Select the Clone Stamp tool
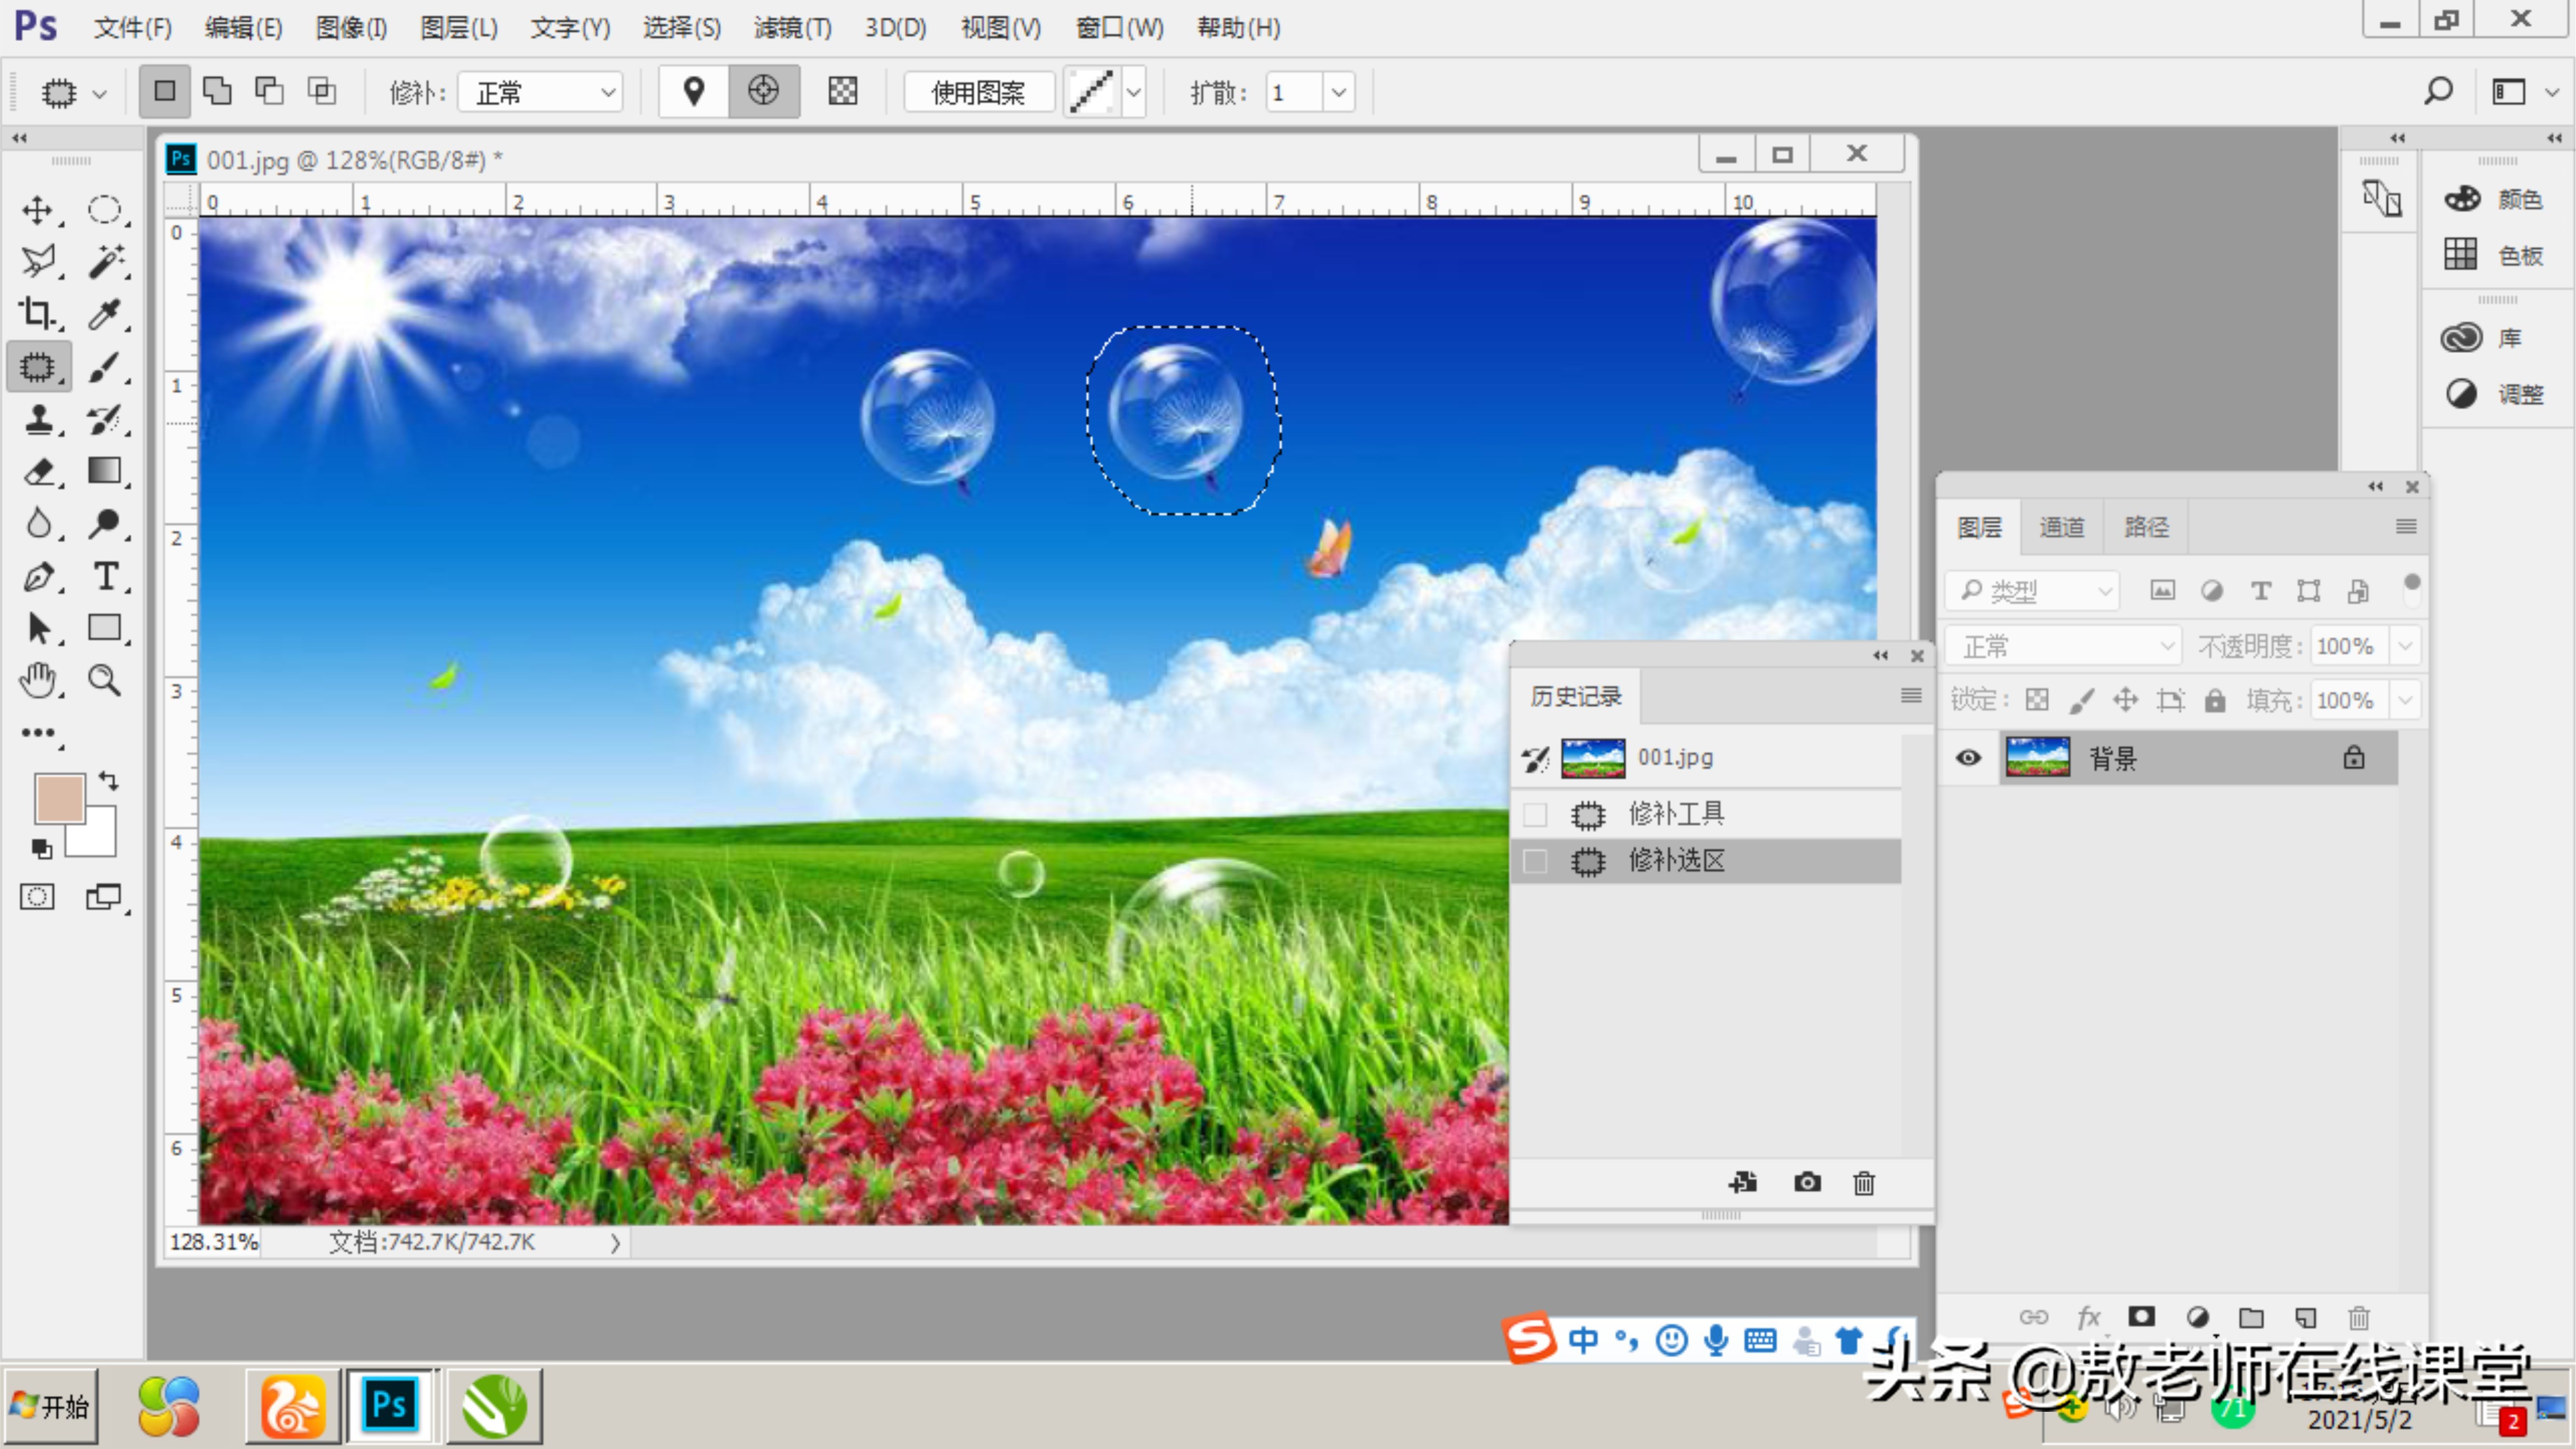 [38, 419]
